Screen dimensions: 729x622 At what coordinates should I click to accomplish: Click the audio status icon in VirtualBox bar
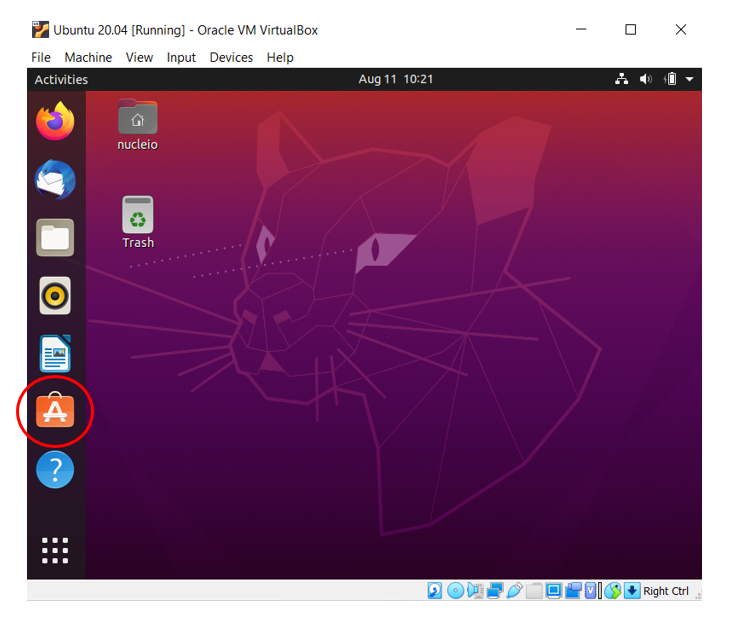point(475,590)
